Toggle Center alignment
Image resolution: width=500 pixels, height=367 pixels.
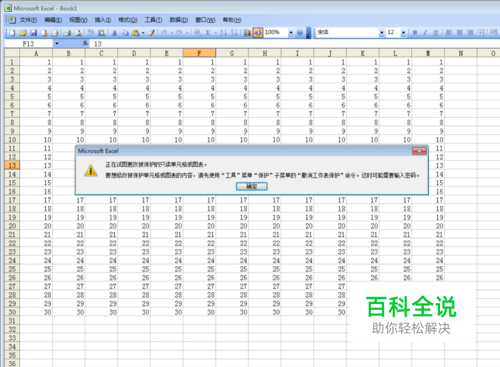coord(459,33)
